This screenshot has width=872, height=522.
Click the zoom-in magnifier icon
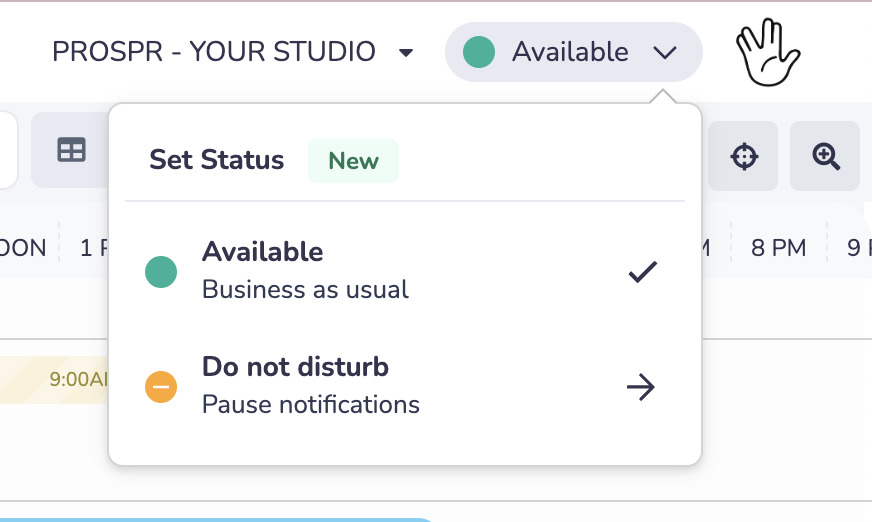coord(825,156)
